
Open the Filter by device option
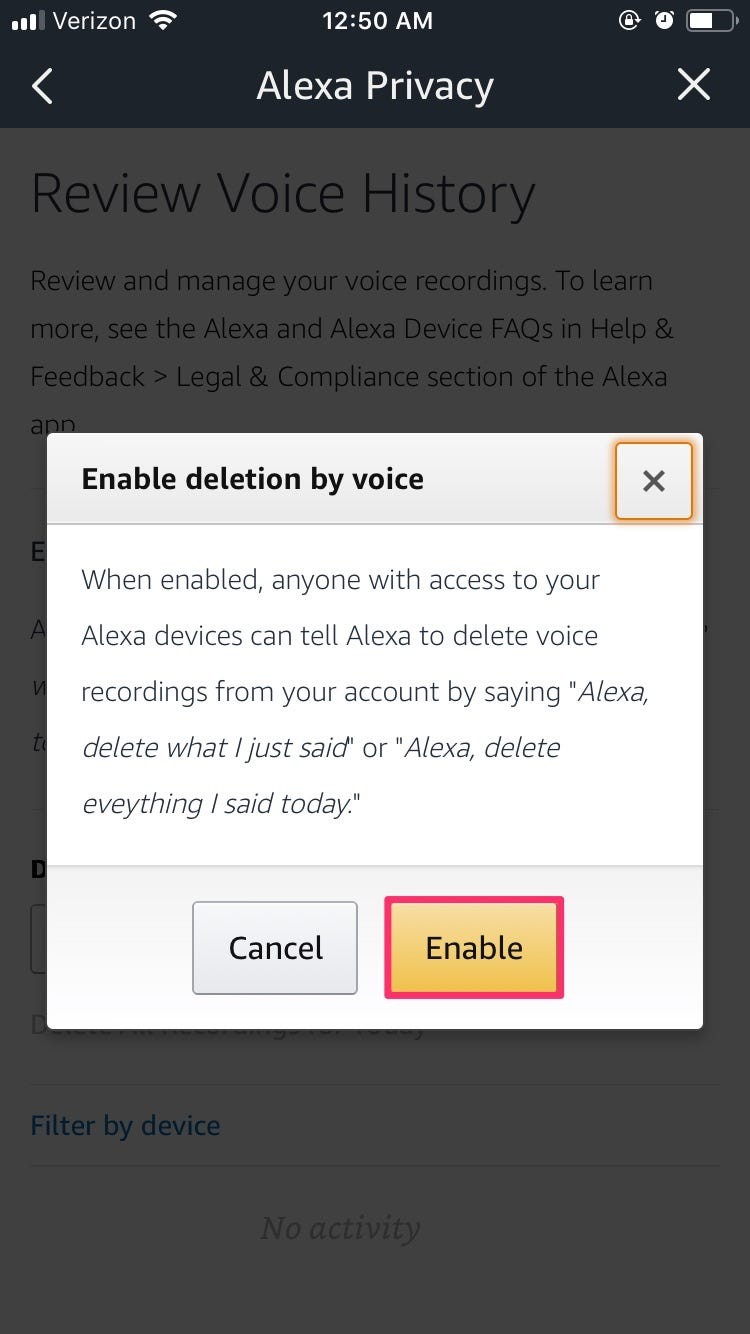[x=125, y=1125]
